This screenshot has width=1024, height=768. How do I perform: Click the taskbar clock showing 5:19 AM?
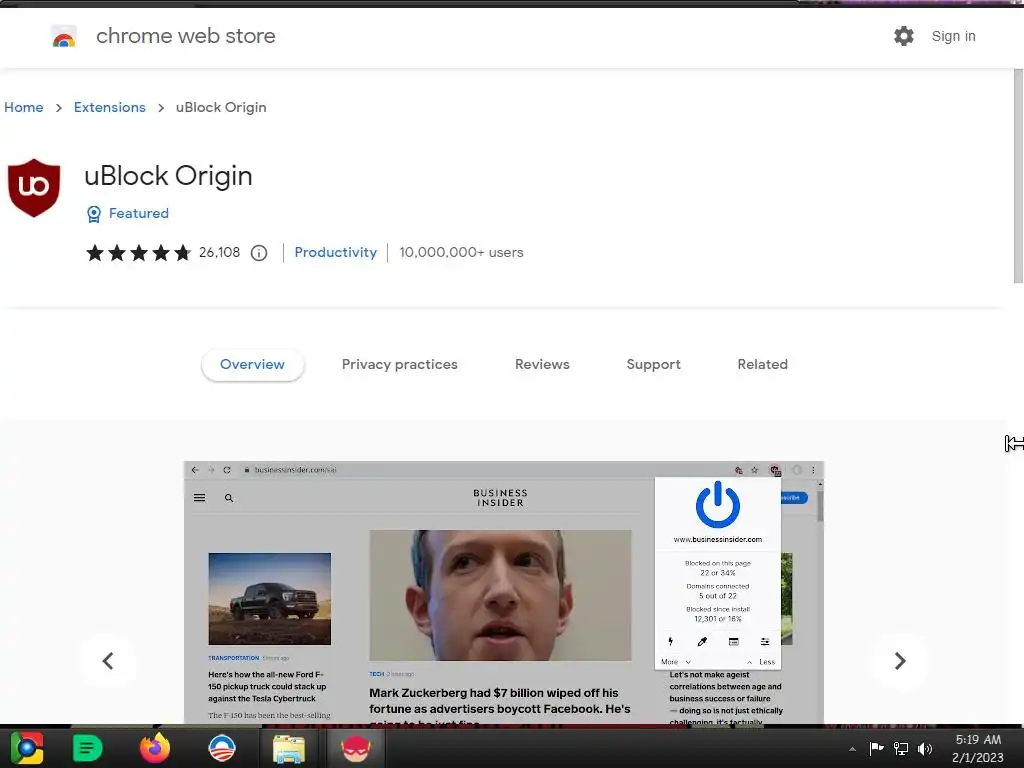pyautogui.click(x=978, y=748)
